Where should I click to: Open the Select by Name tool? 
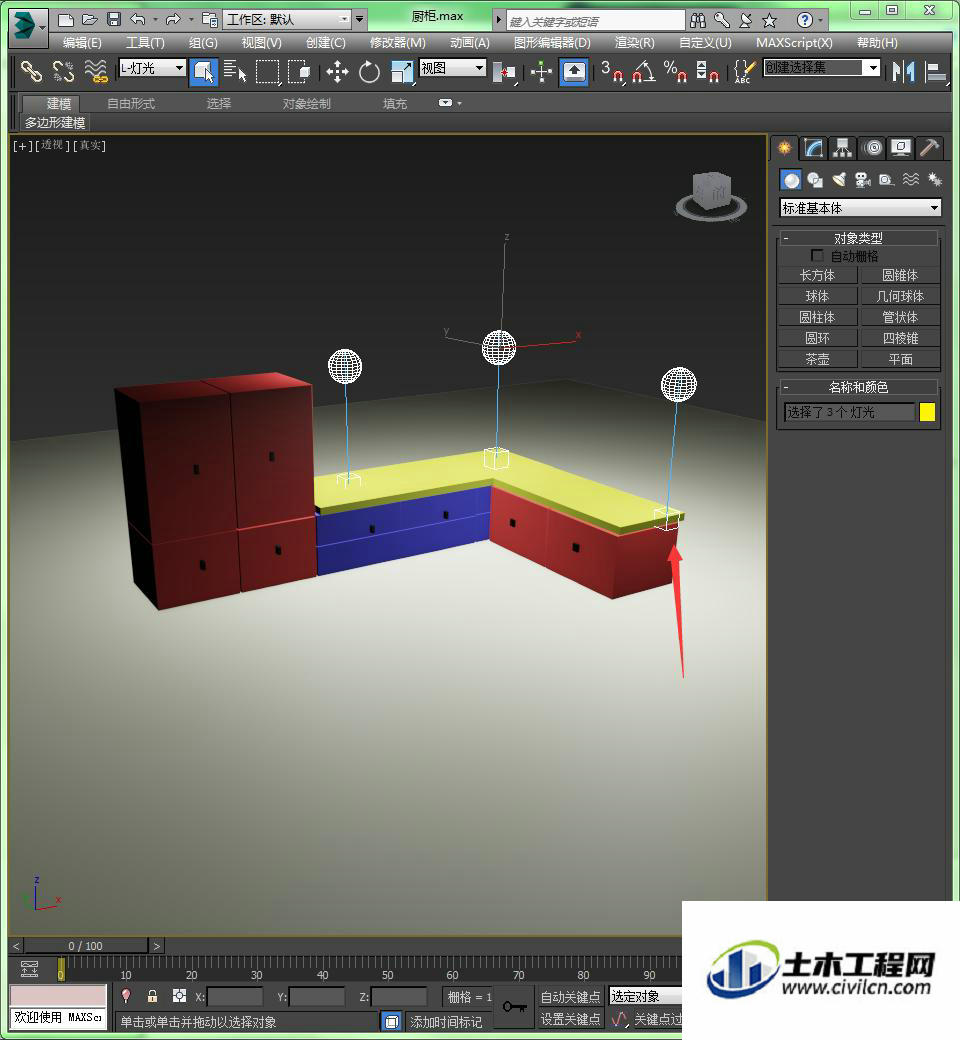[234, 71]
